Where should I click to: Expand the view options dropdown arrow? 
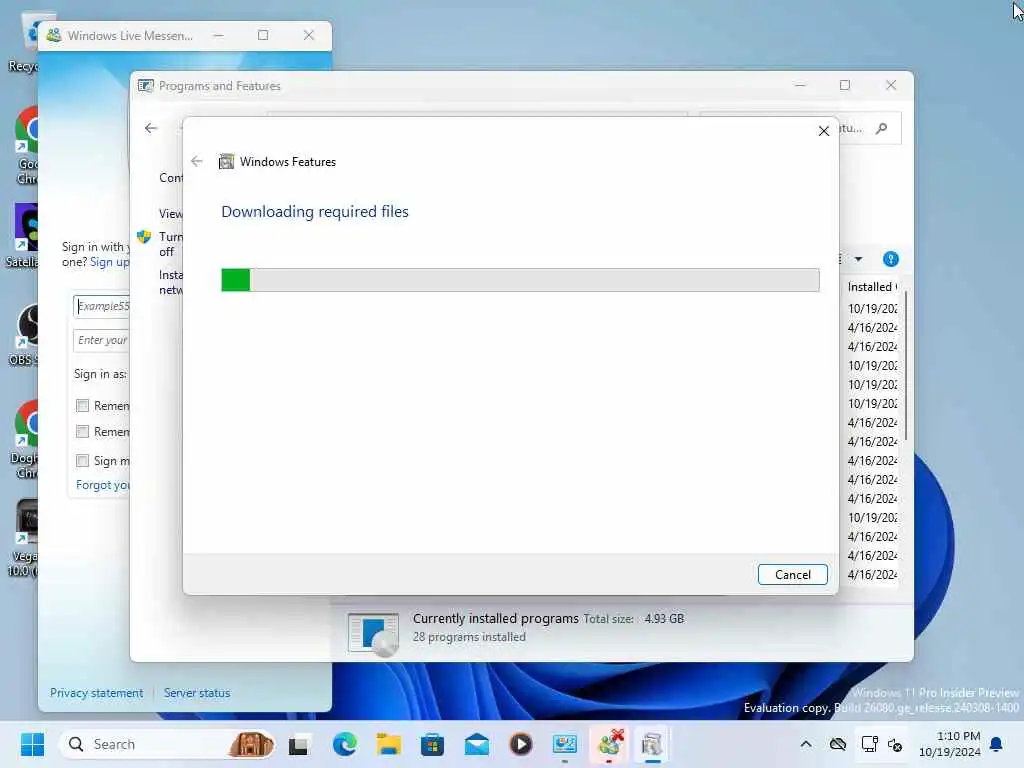858,259
